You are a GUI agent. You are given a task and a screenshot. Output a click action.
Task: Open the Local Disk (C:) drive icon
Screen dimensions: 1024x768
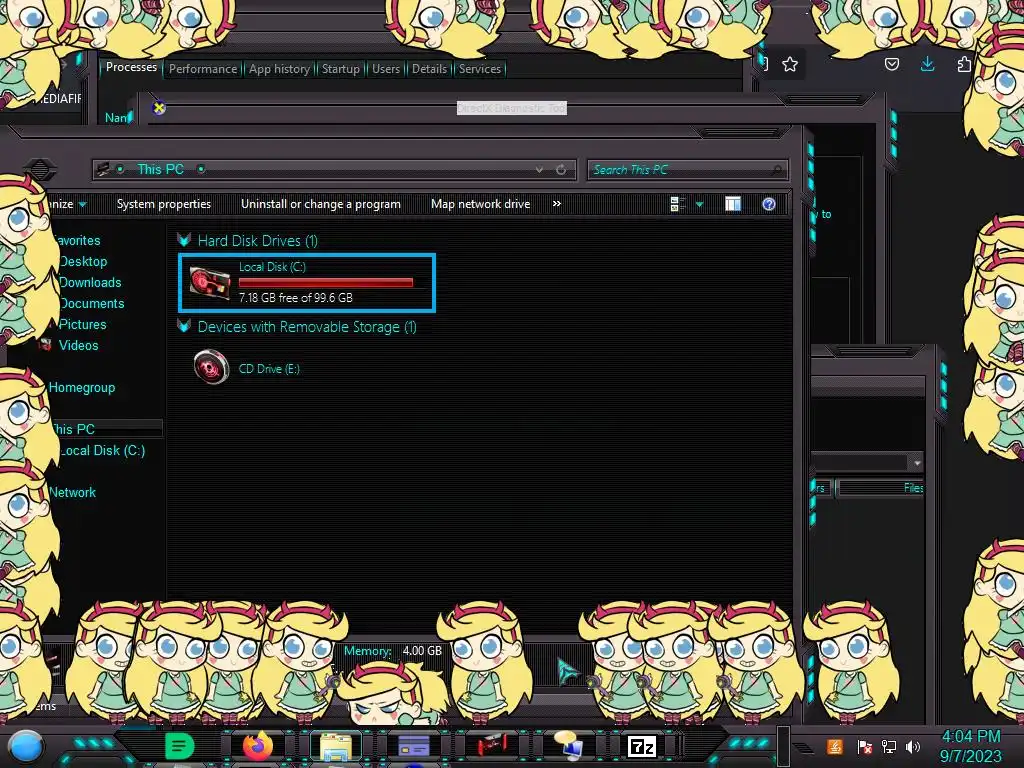pos(210,282)
